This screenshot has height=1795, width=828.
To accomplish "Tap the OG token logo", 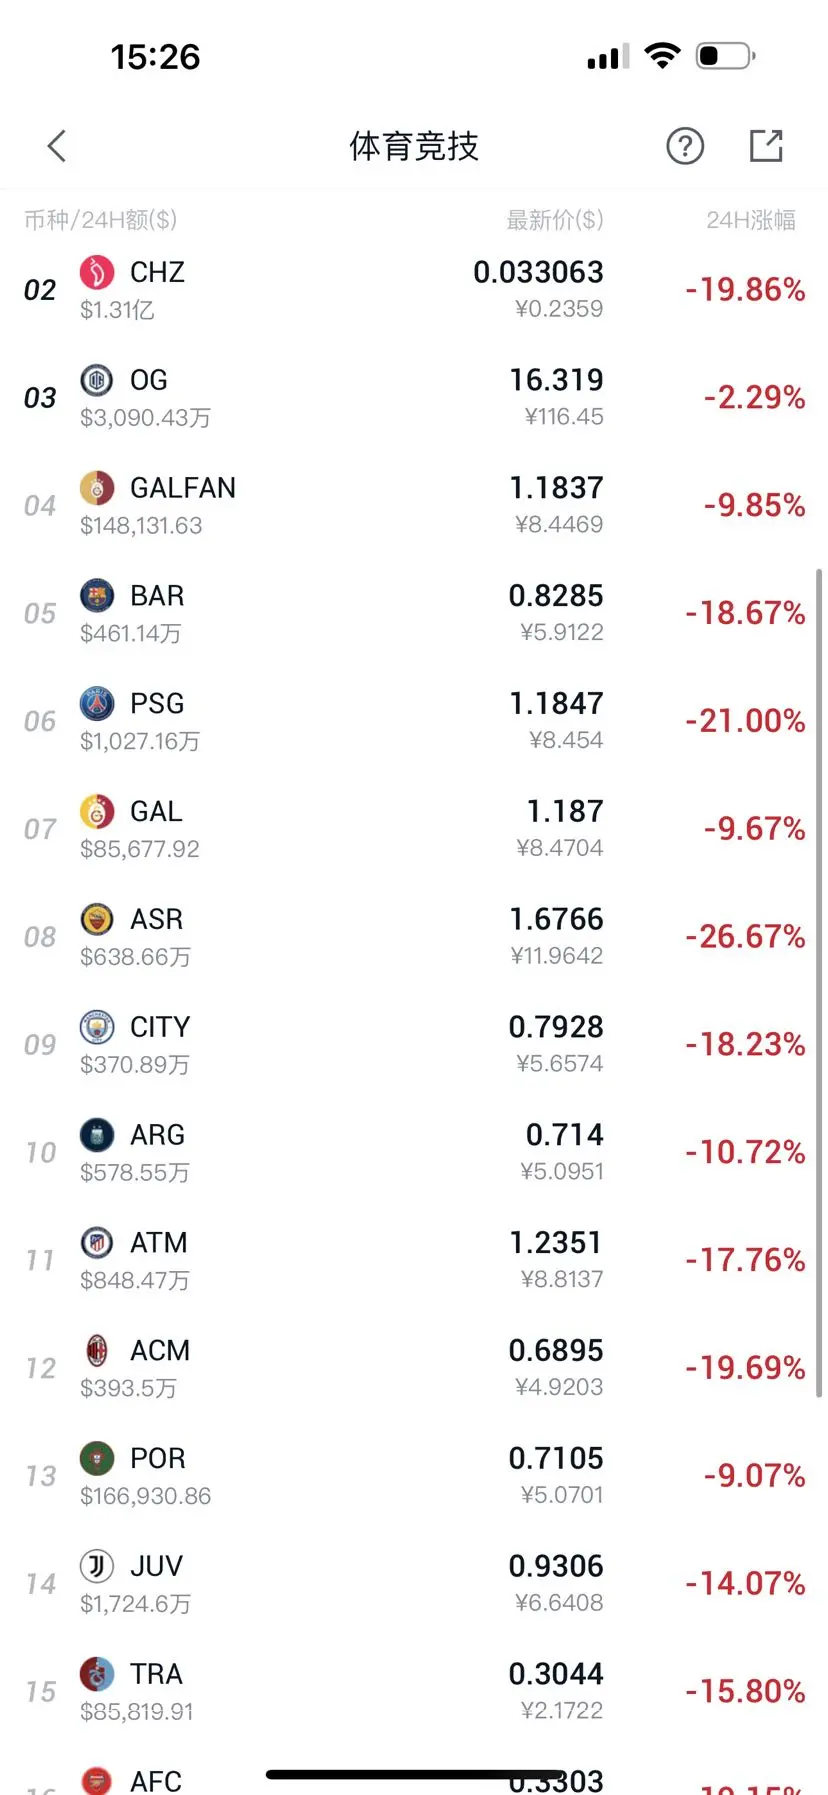I will click(97, 380).
